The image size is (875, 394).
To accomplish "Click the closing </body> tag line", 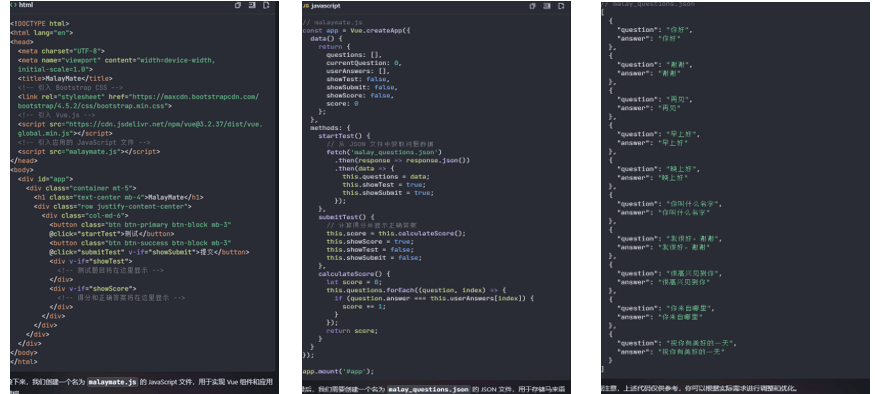I will click(24, 352).
